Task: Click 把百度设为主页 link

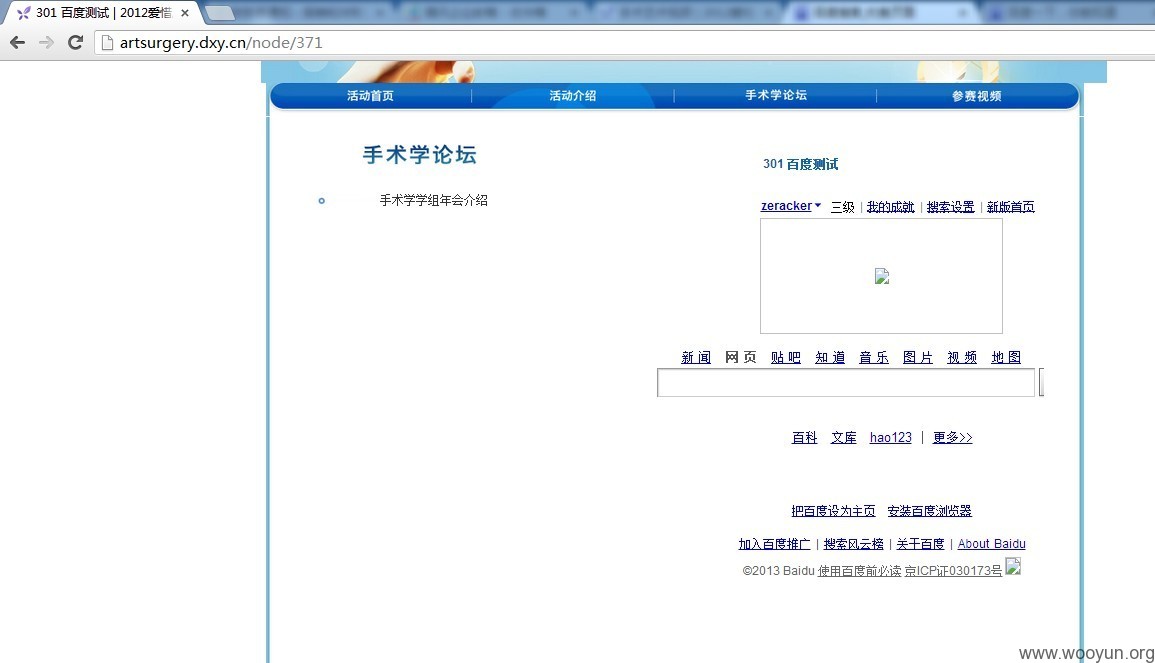Action: 833,511
